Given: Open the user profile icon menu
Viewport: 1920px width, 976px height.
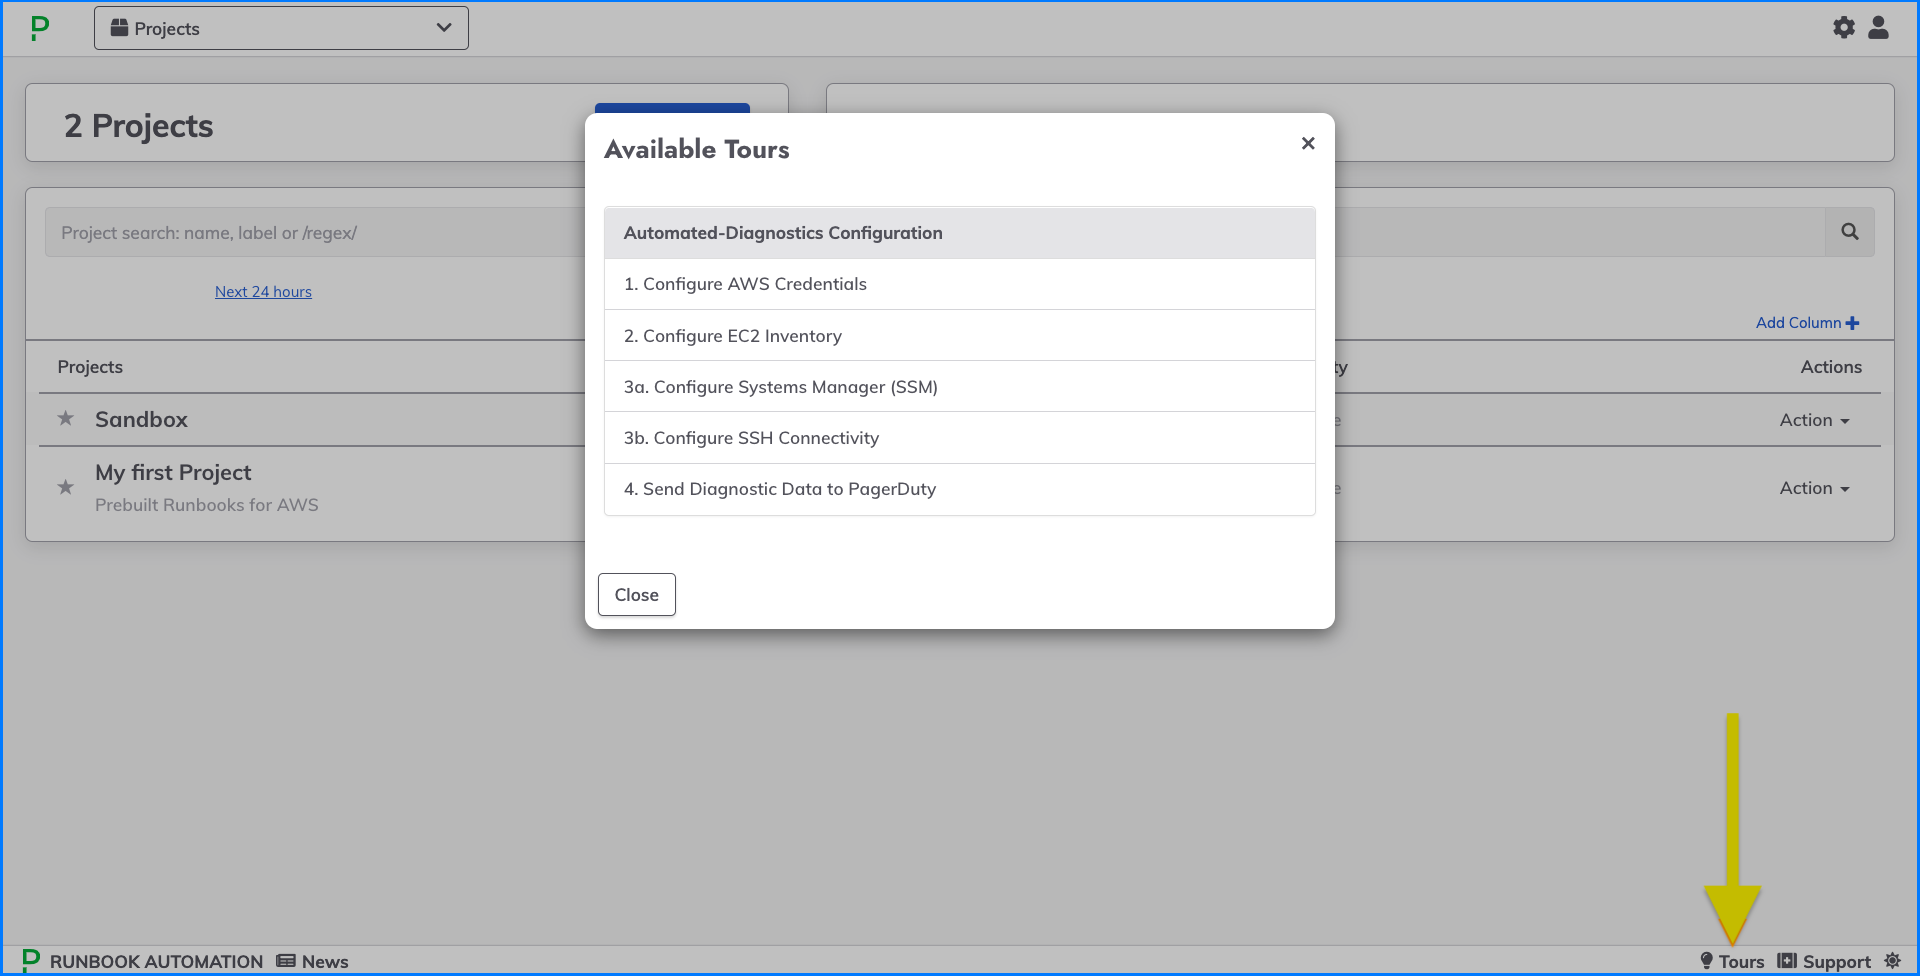Looking at the screenshot, I should coord(1879,28).
